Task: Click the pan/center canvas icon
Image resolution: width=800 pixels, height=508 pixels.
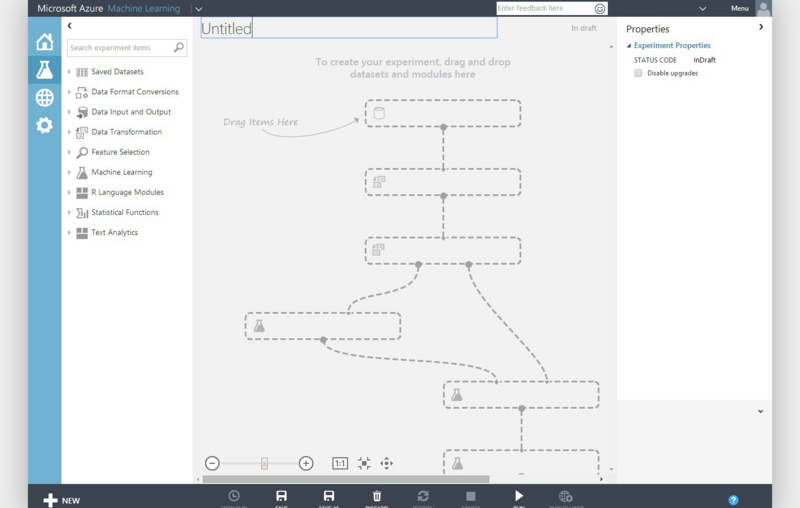Action: click(387, 463)
